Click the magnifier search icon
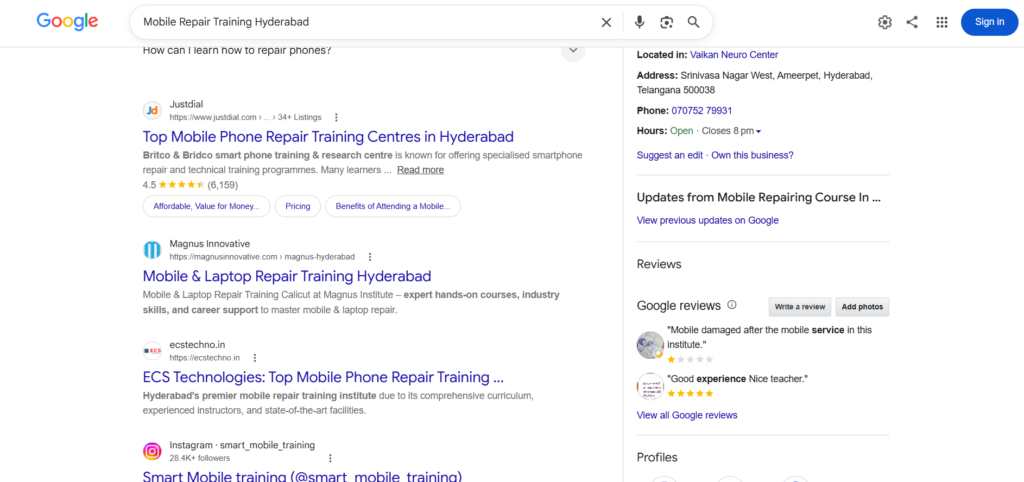 (694, 22)
